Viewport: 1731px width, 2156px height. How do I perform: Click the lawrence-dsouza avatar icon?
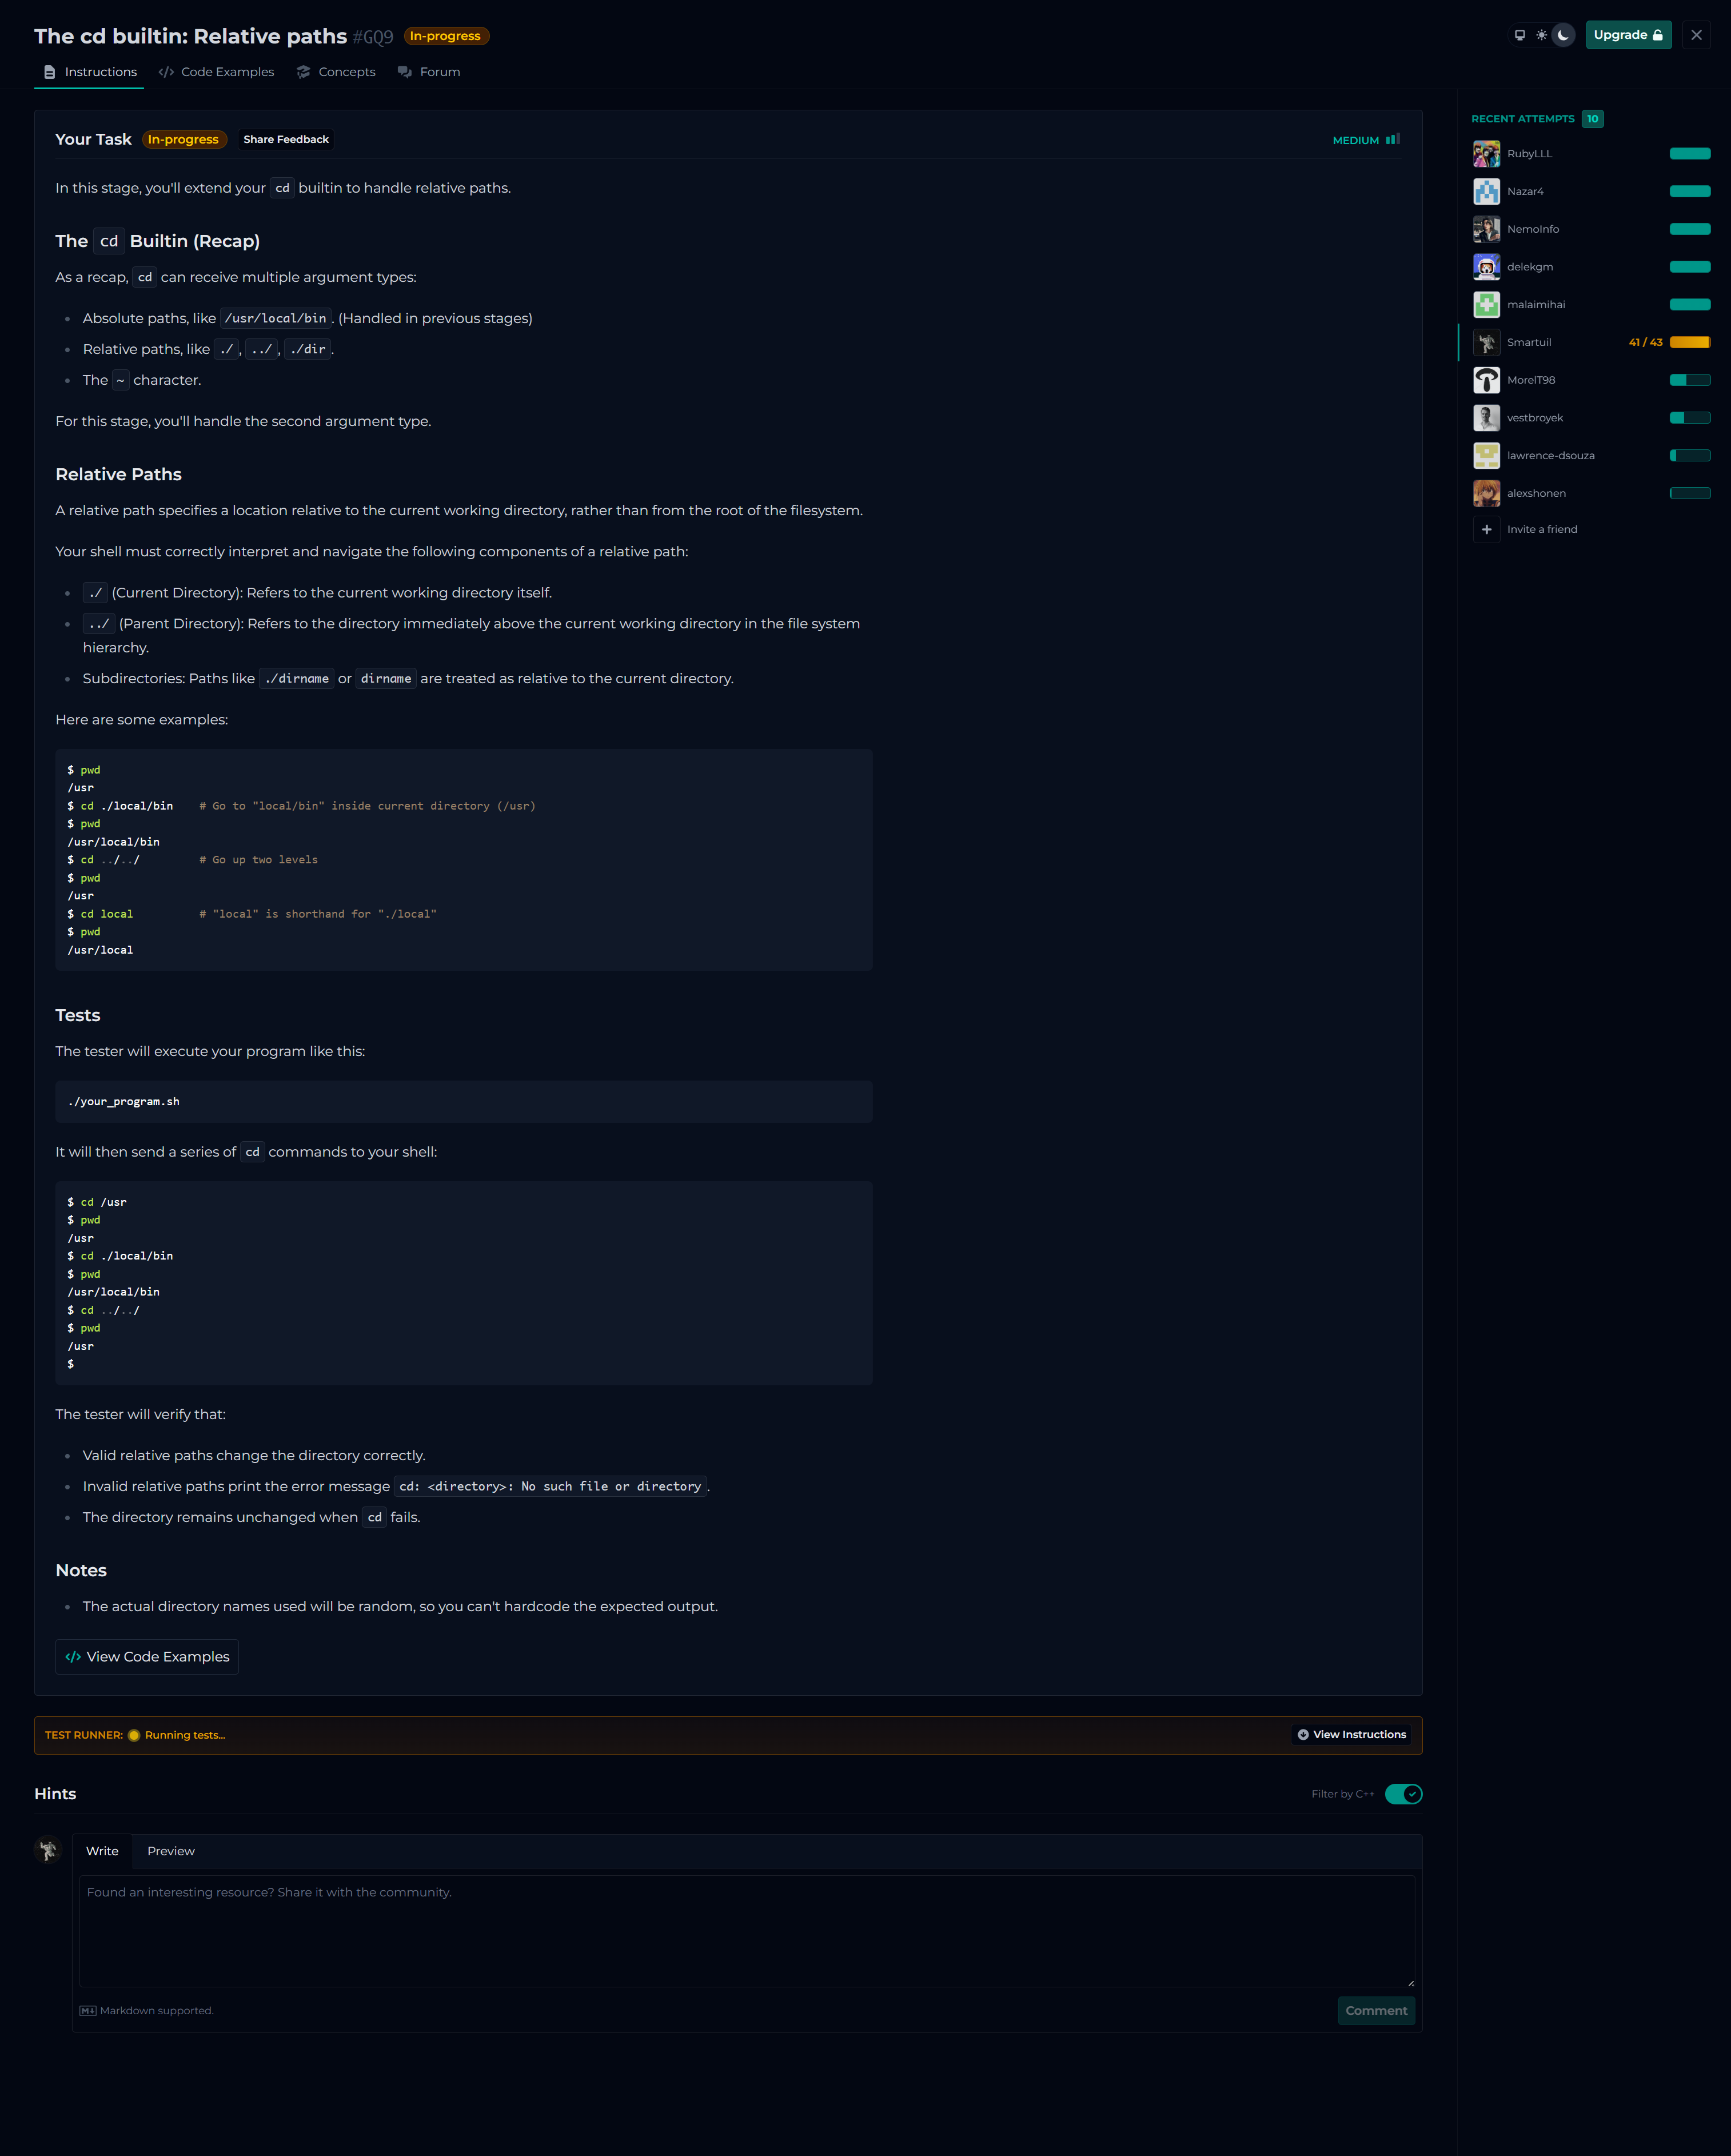pos(1486,456)
